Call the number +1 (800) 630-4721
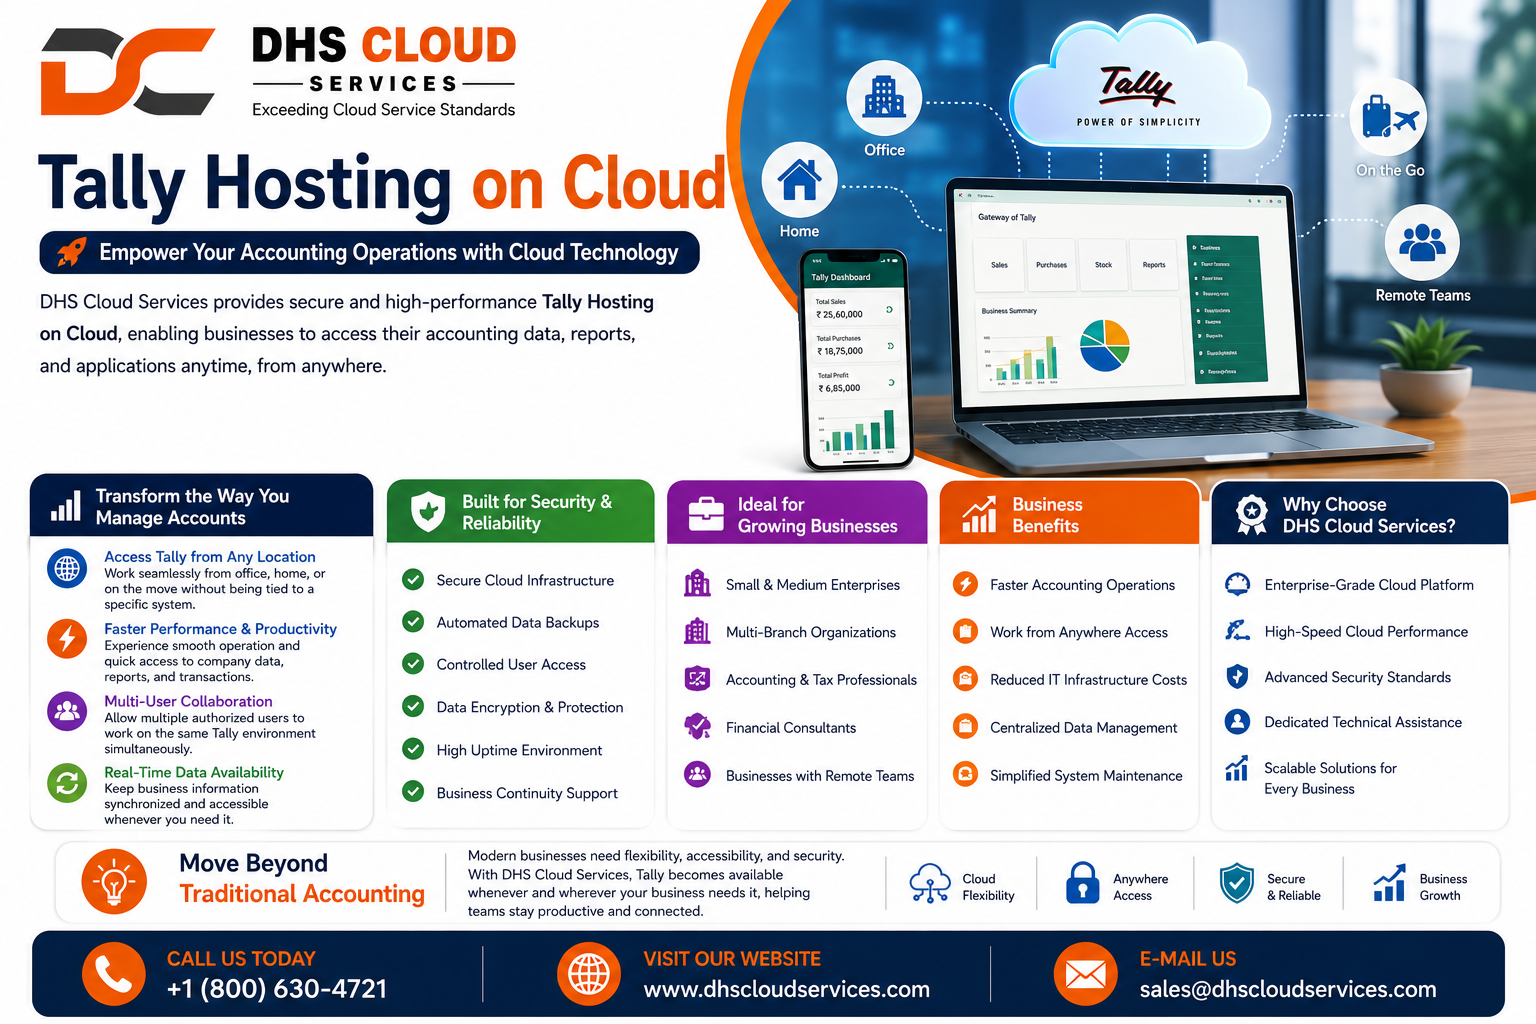1536x1024 pixels. [x=277, y=989]
